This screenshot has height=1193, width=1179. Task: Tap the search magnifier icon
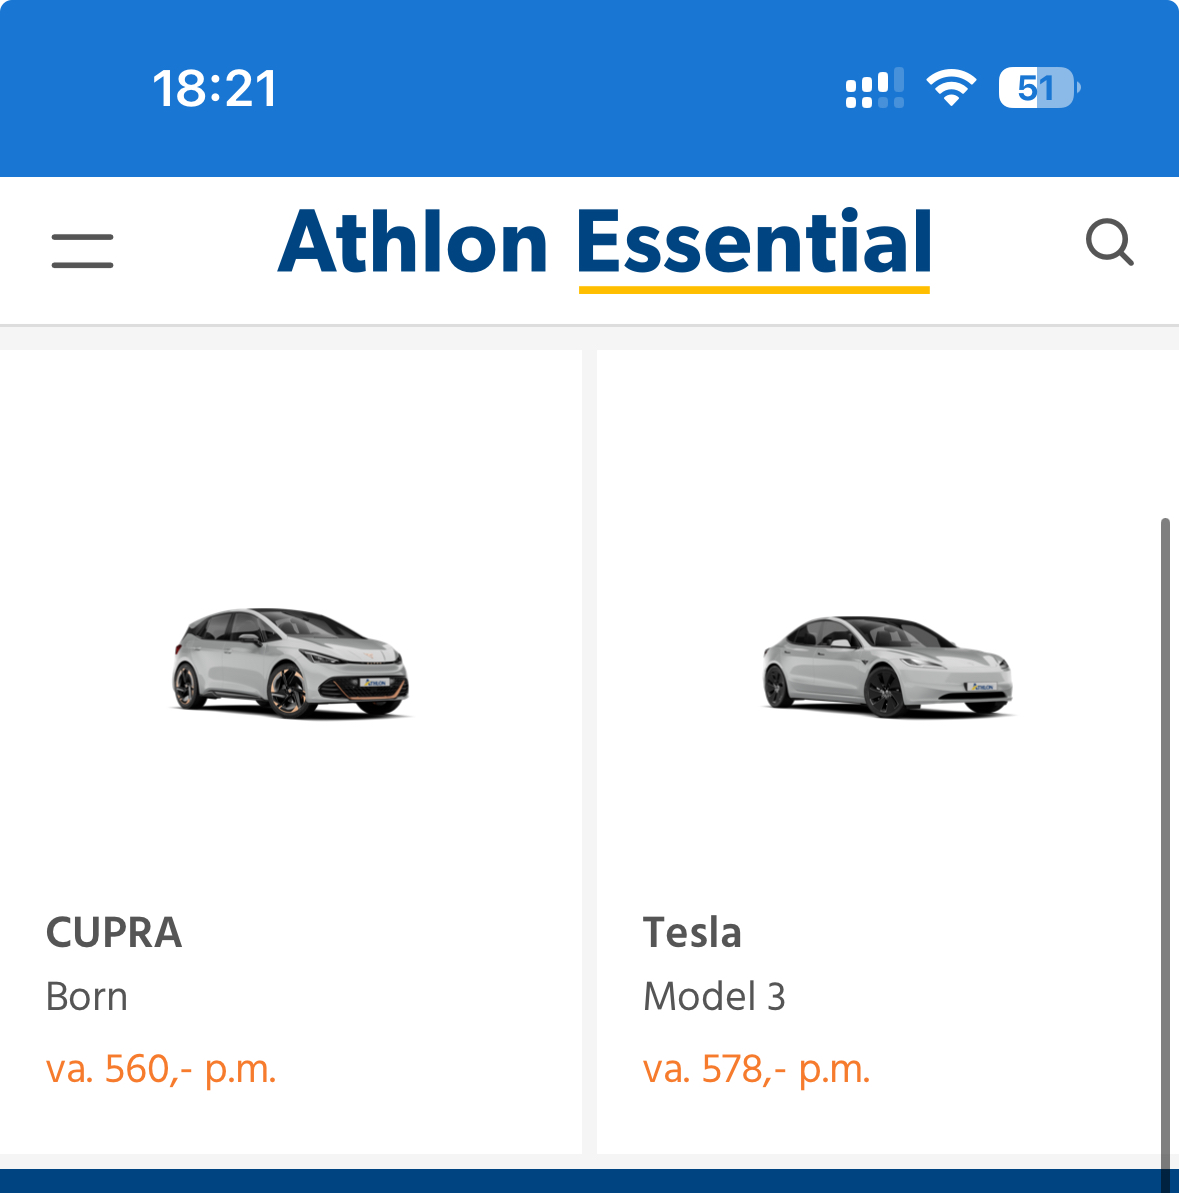coord(1110,243)
